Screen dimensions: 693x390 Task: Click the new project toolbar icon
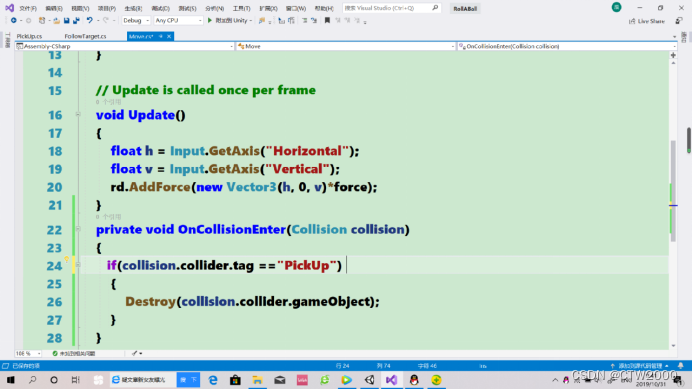click(42, 20)
